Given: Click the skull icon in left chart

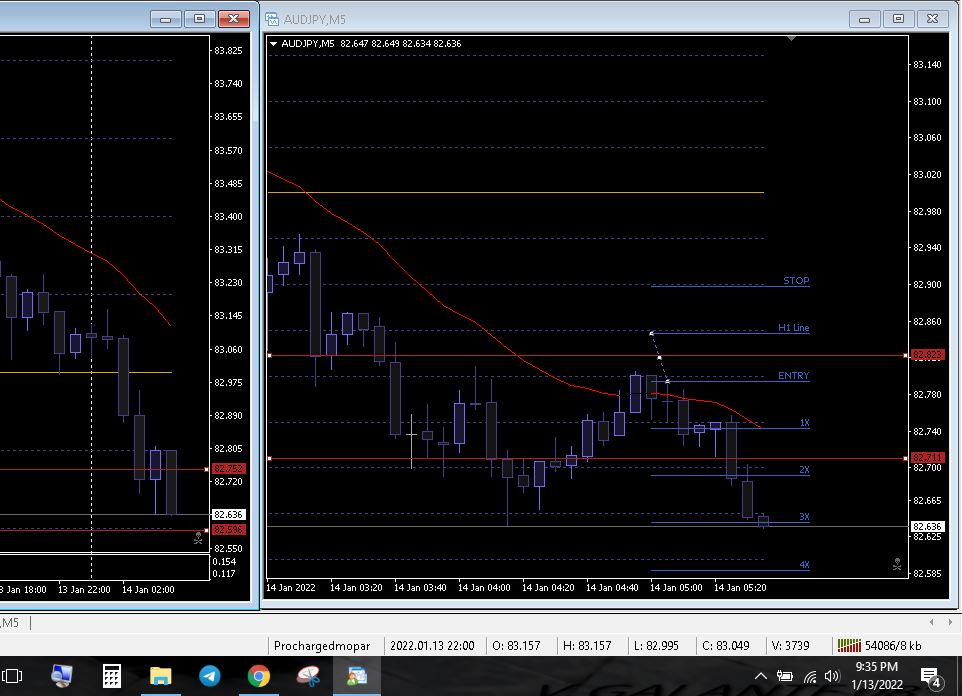Looking at the screenshot, I should [x=197, y=539].
